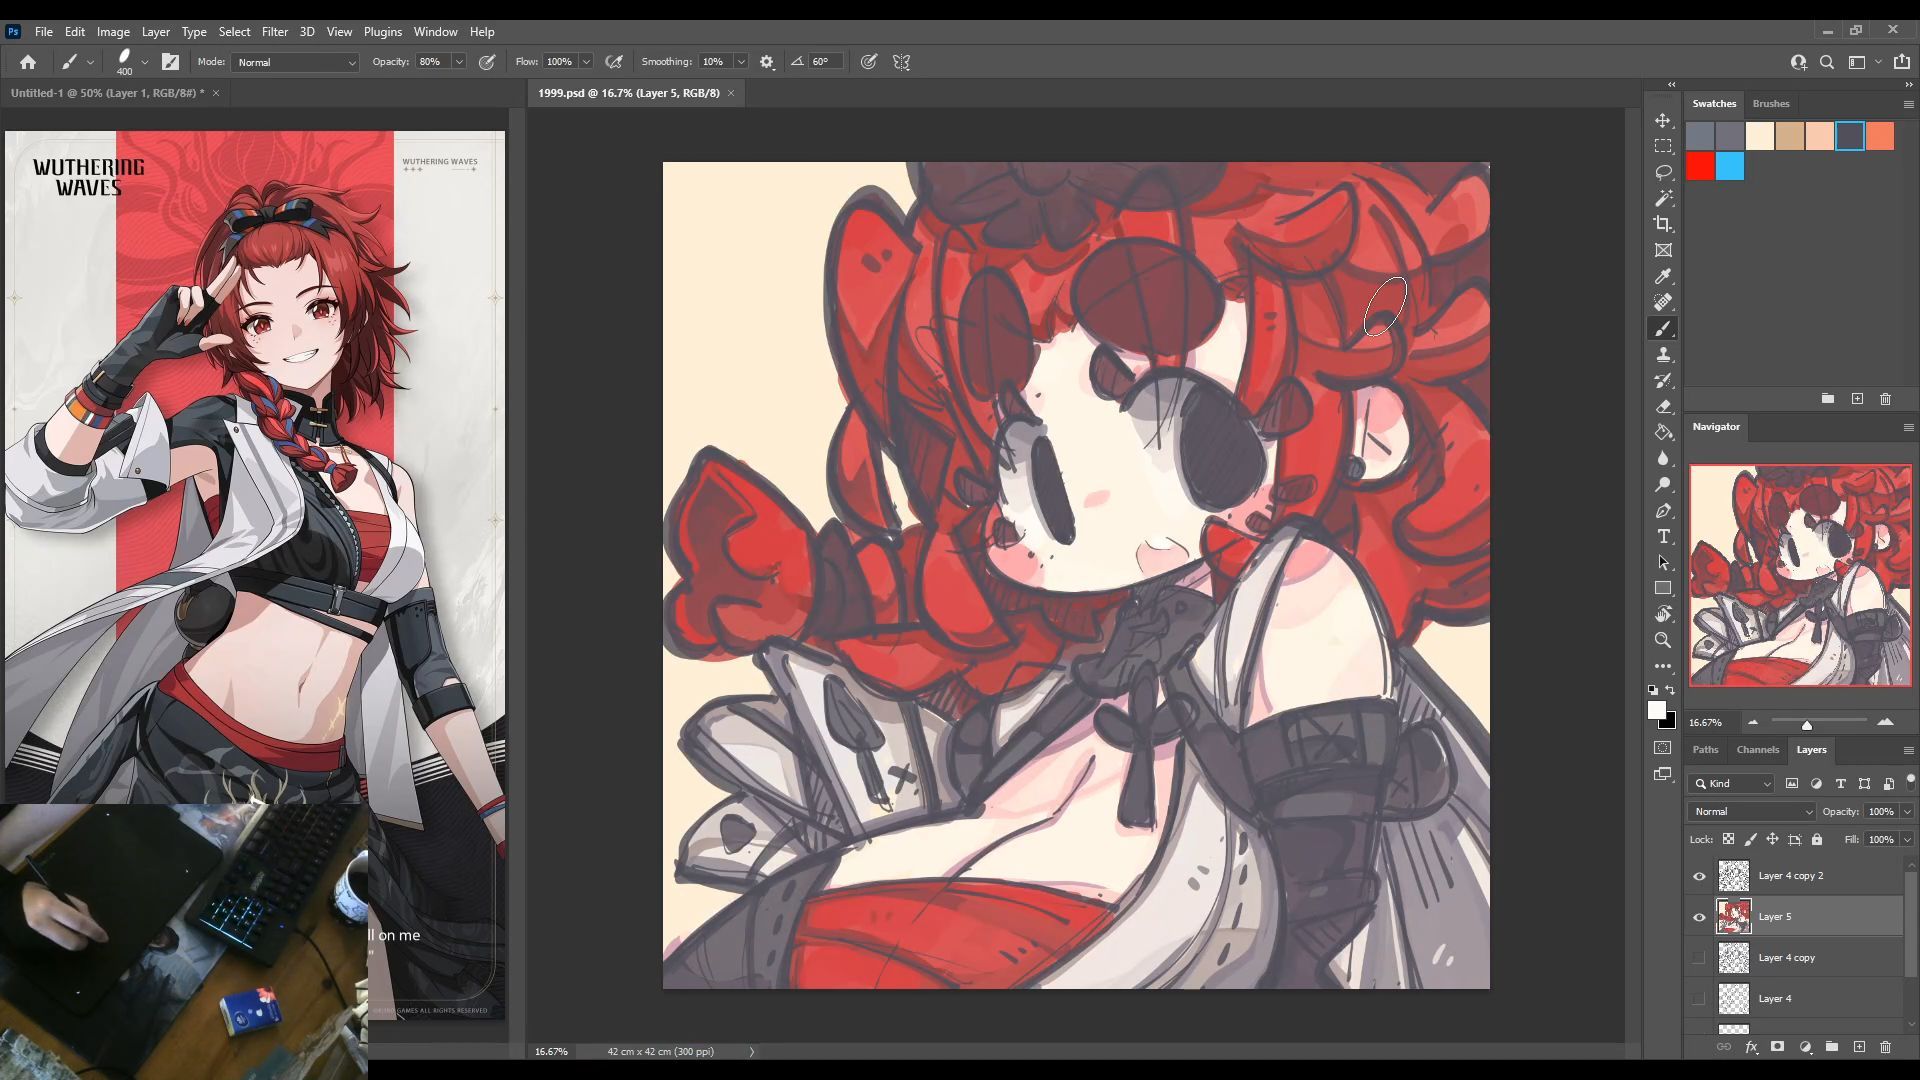This screenshot has width=1920, height=1080.
Task: Show Layer 4 copy visibility
Action: [x=1699, y=958]
